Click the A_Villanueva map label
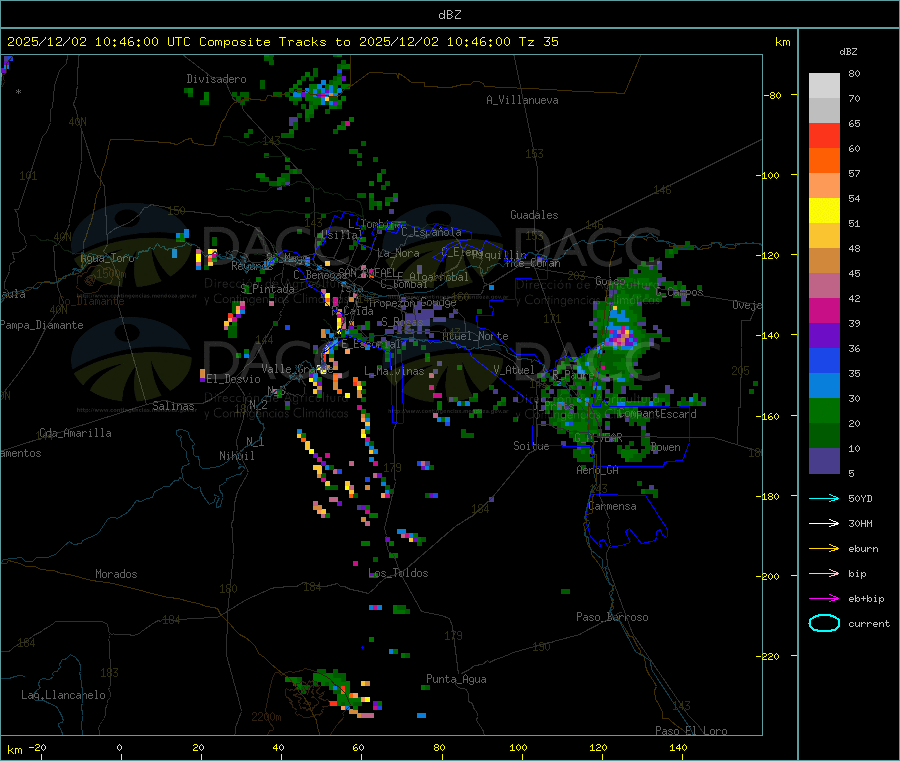The height and width of the screenshot is (761, 900). (x=522, y=100)
